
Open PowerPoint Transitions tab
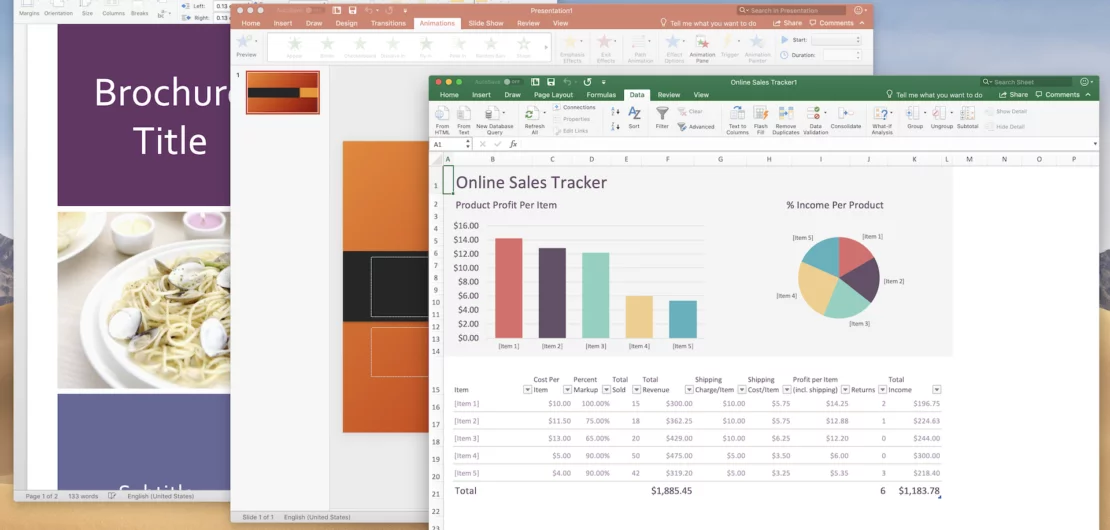[388, 23]
